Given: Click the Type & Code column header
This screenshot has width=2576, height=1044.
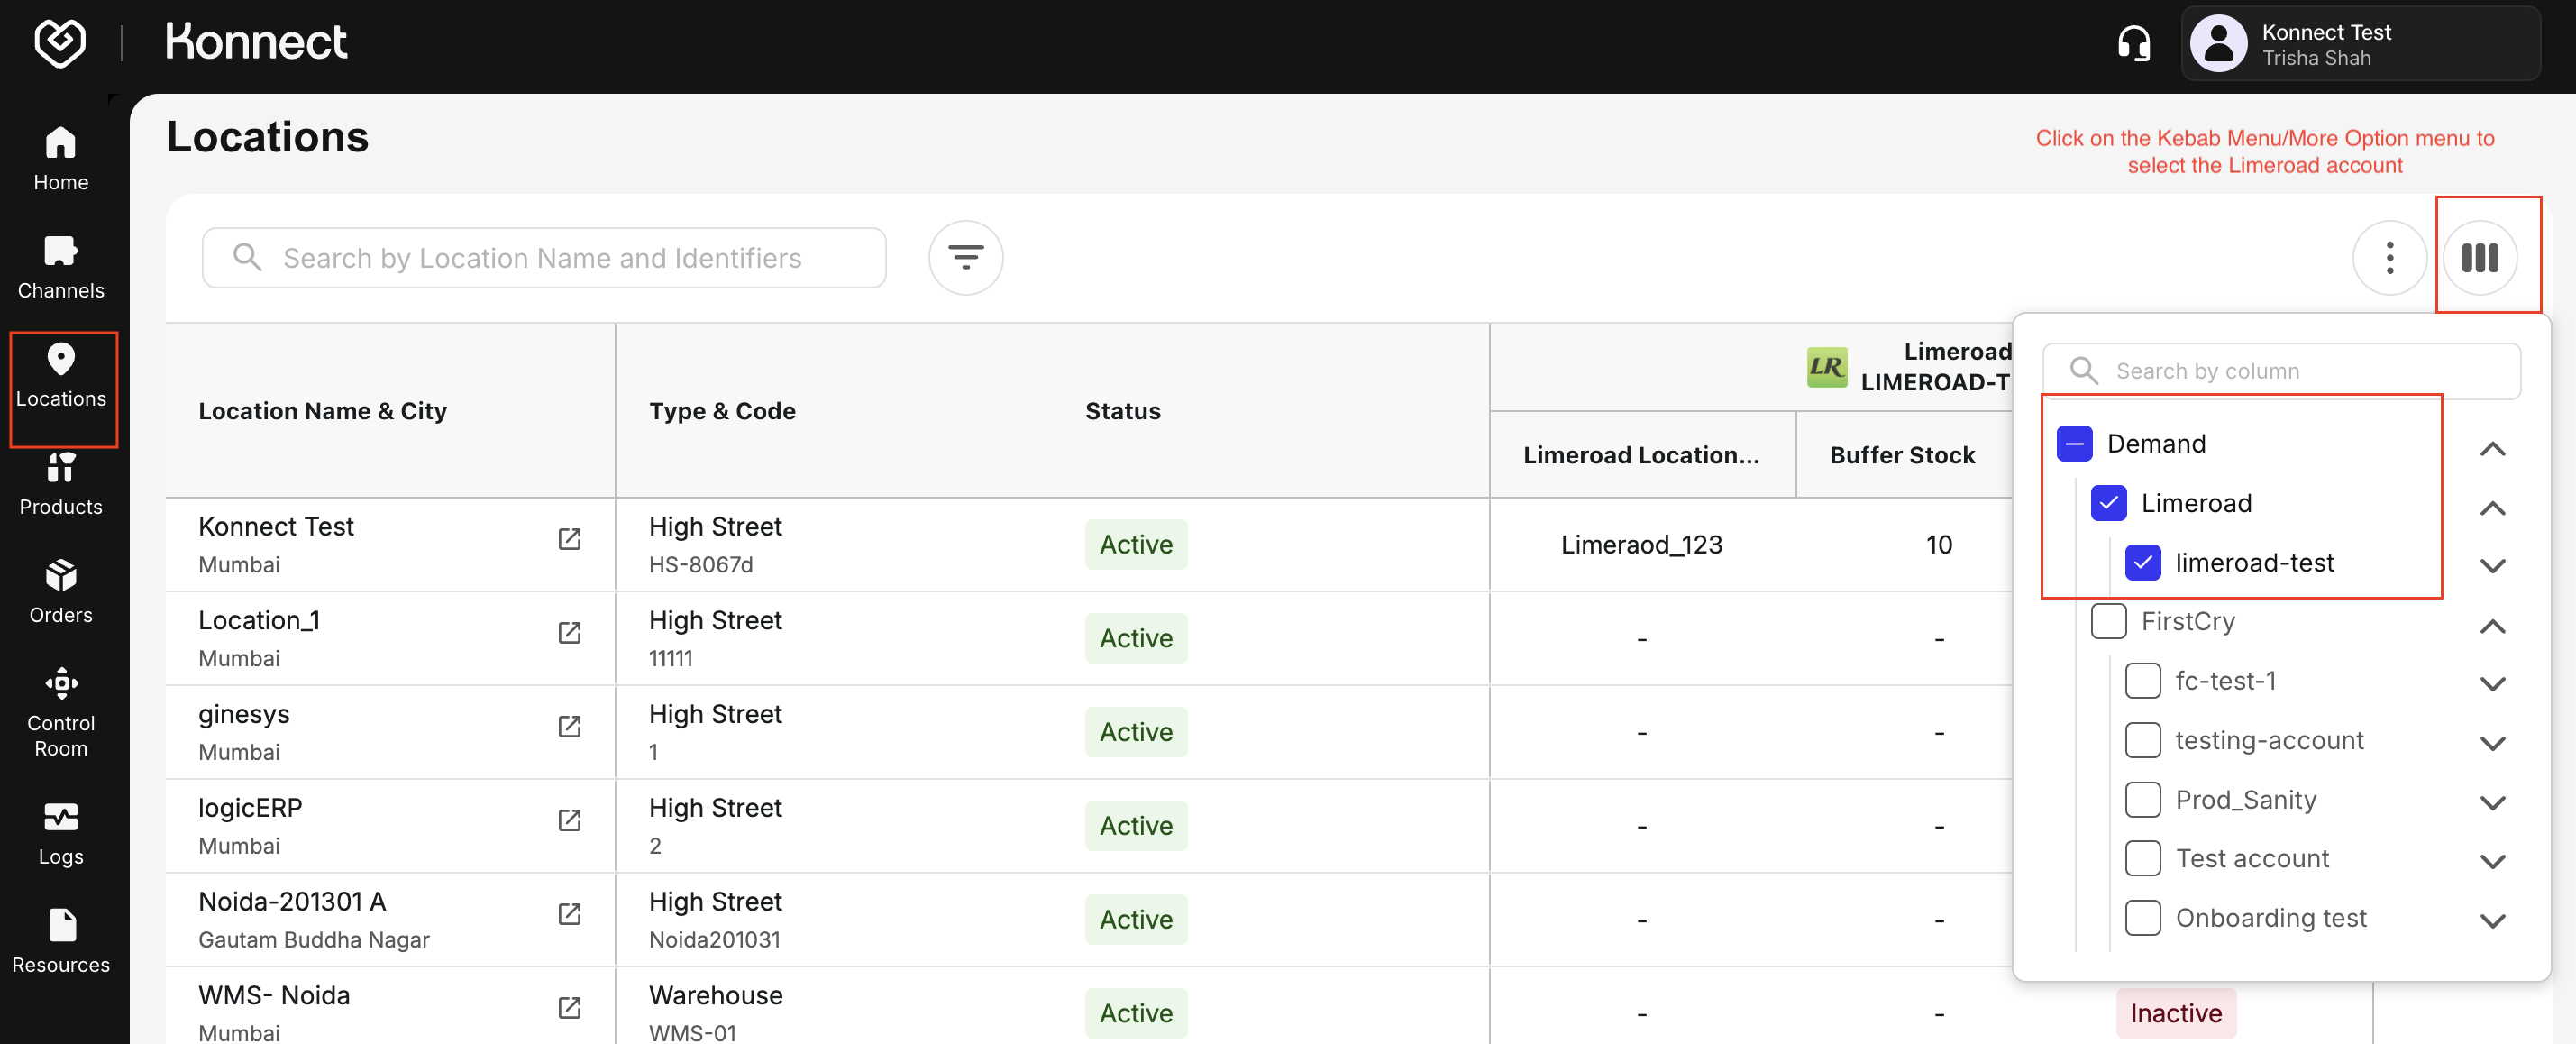Looking at the screenshot, I should click(722, 411).
